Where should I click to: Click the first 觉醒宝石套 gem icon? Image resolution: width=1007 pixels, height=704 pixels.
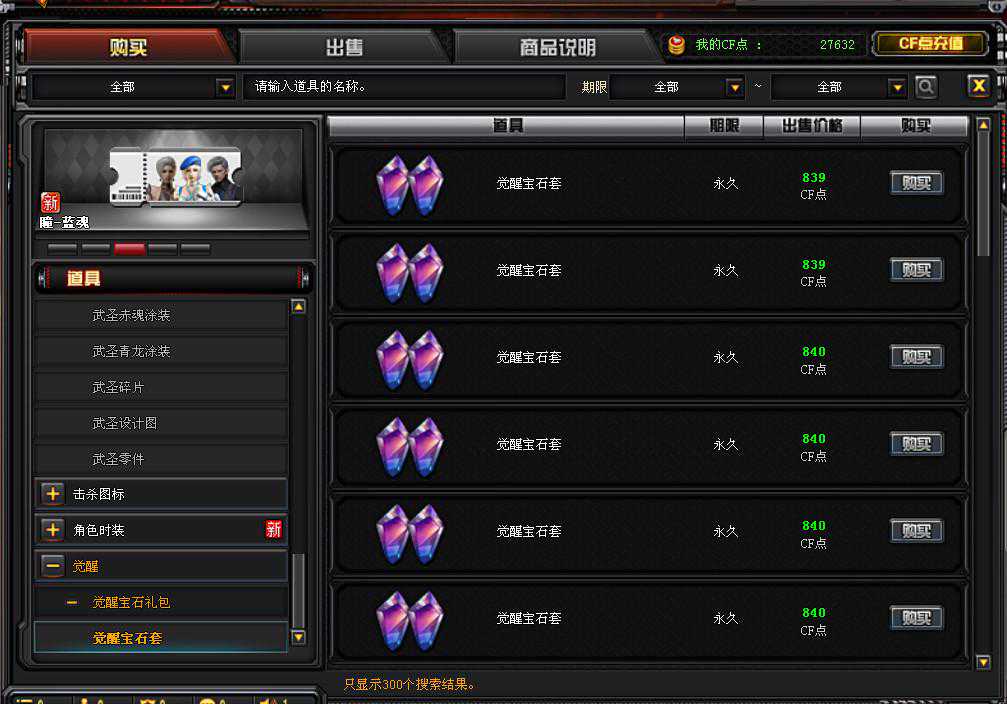coord(410,185)
